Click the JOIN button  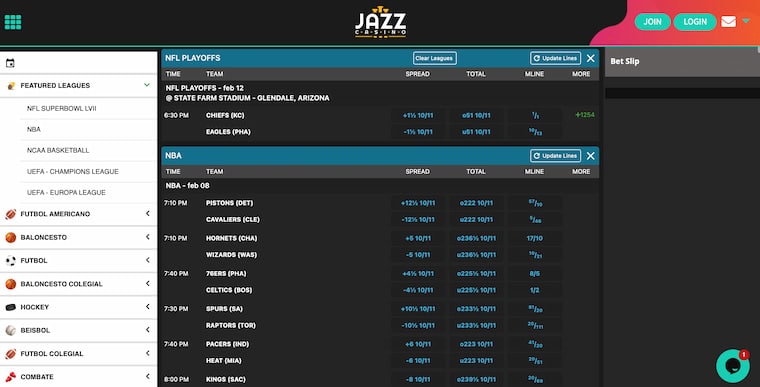[652, 22]
